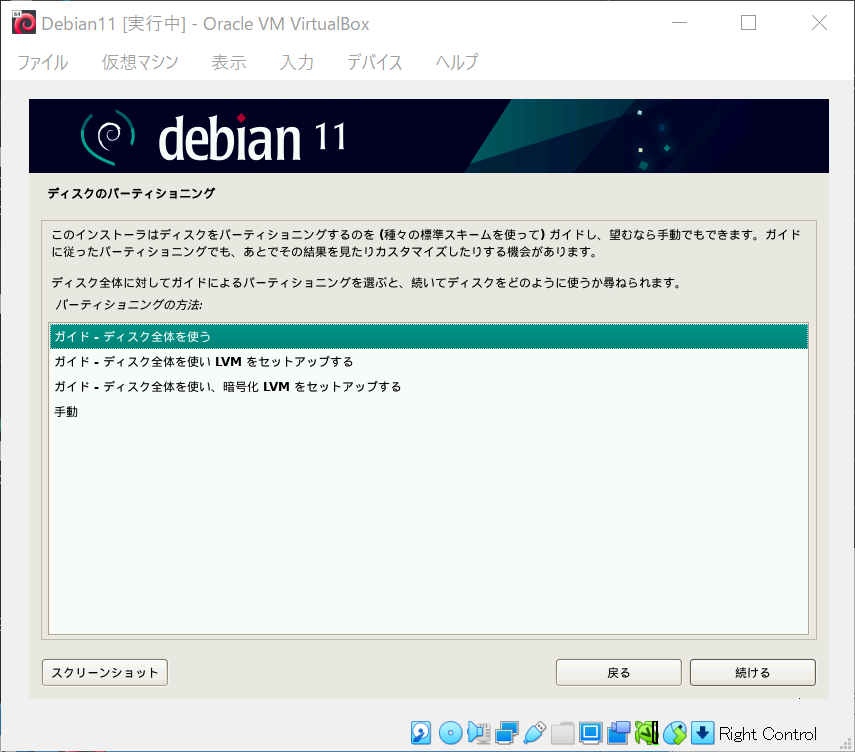Open the 仮想マシン menu
The height and width of the screenshot is (752, 855).
(x=140, y=62)
